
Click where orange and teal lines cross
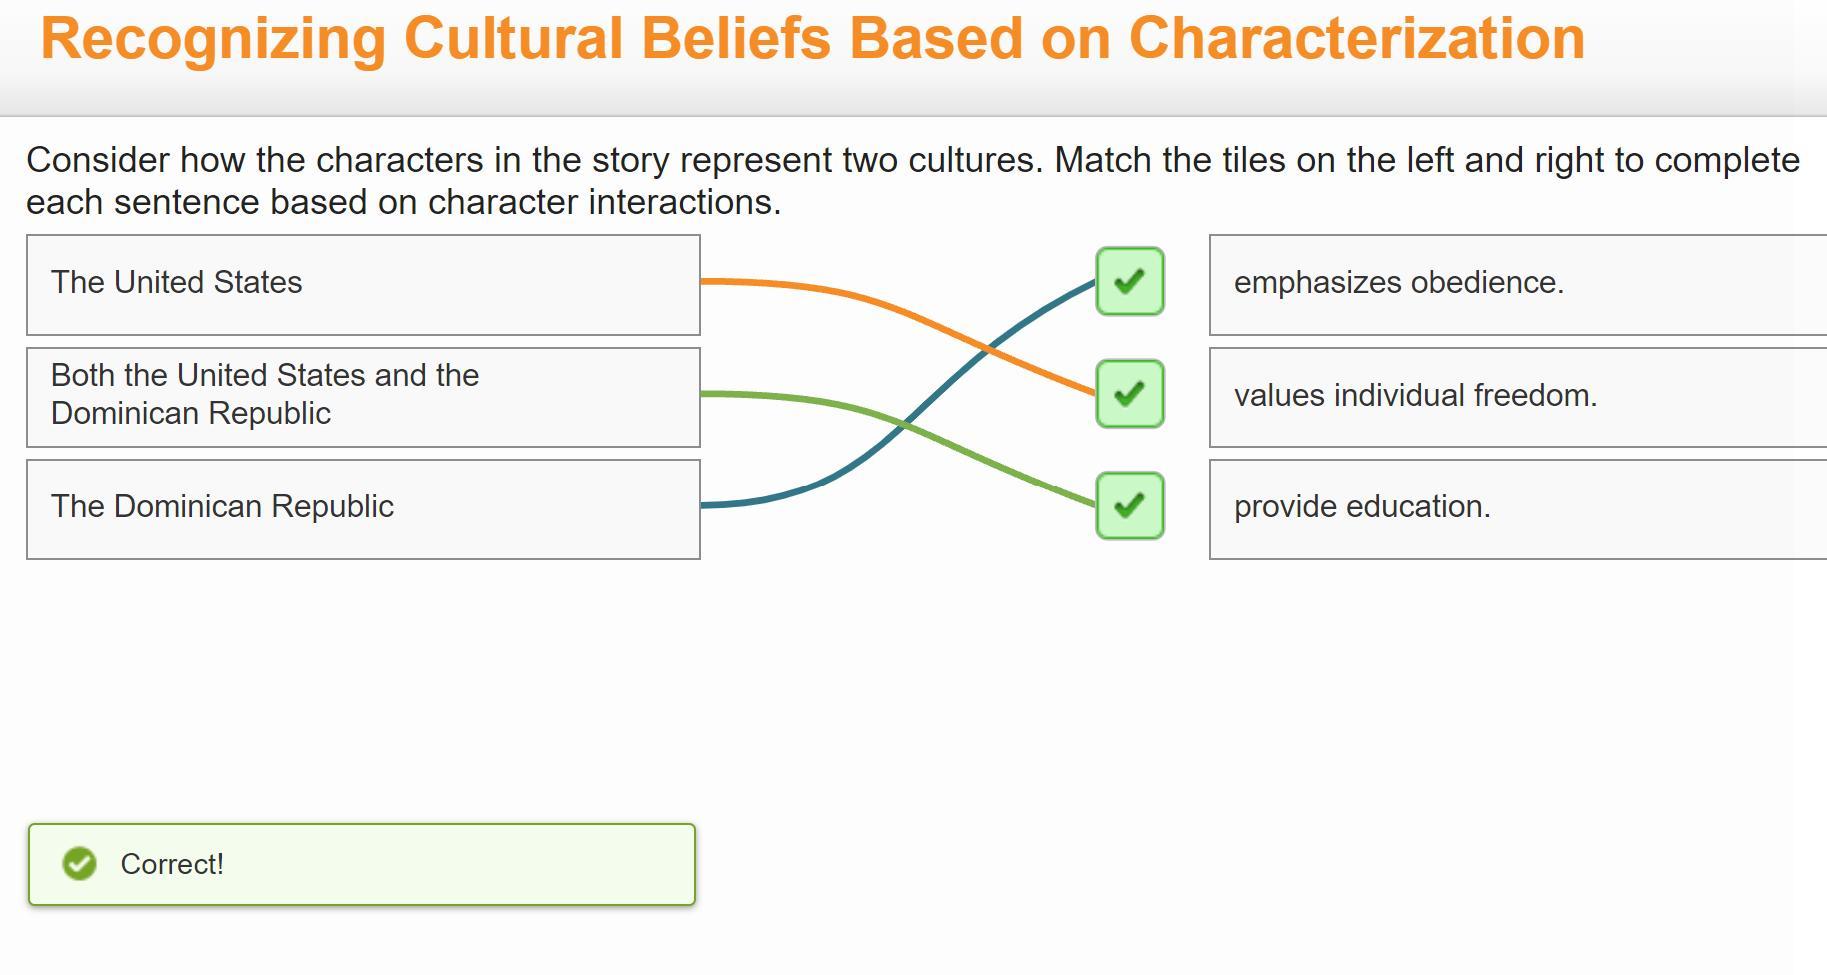(986, 349)
